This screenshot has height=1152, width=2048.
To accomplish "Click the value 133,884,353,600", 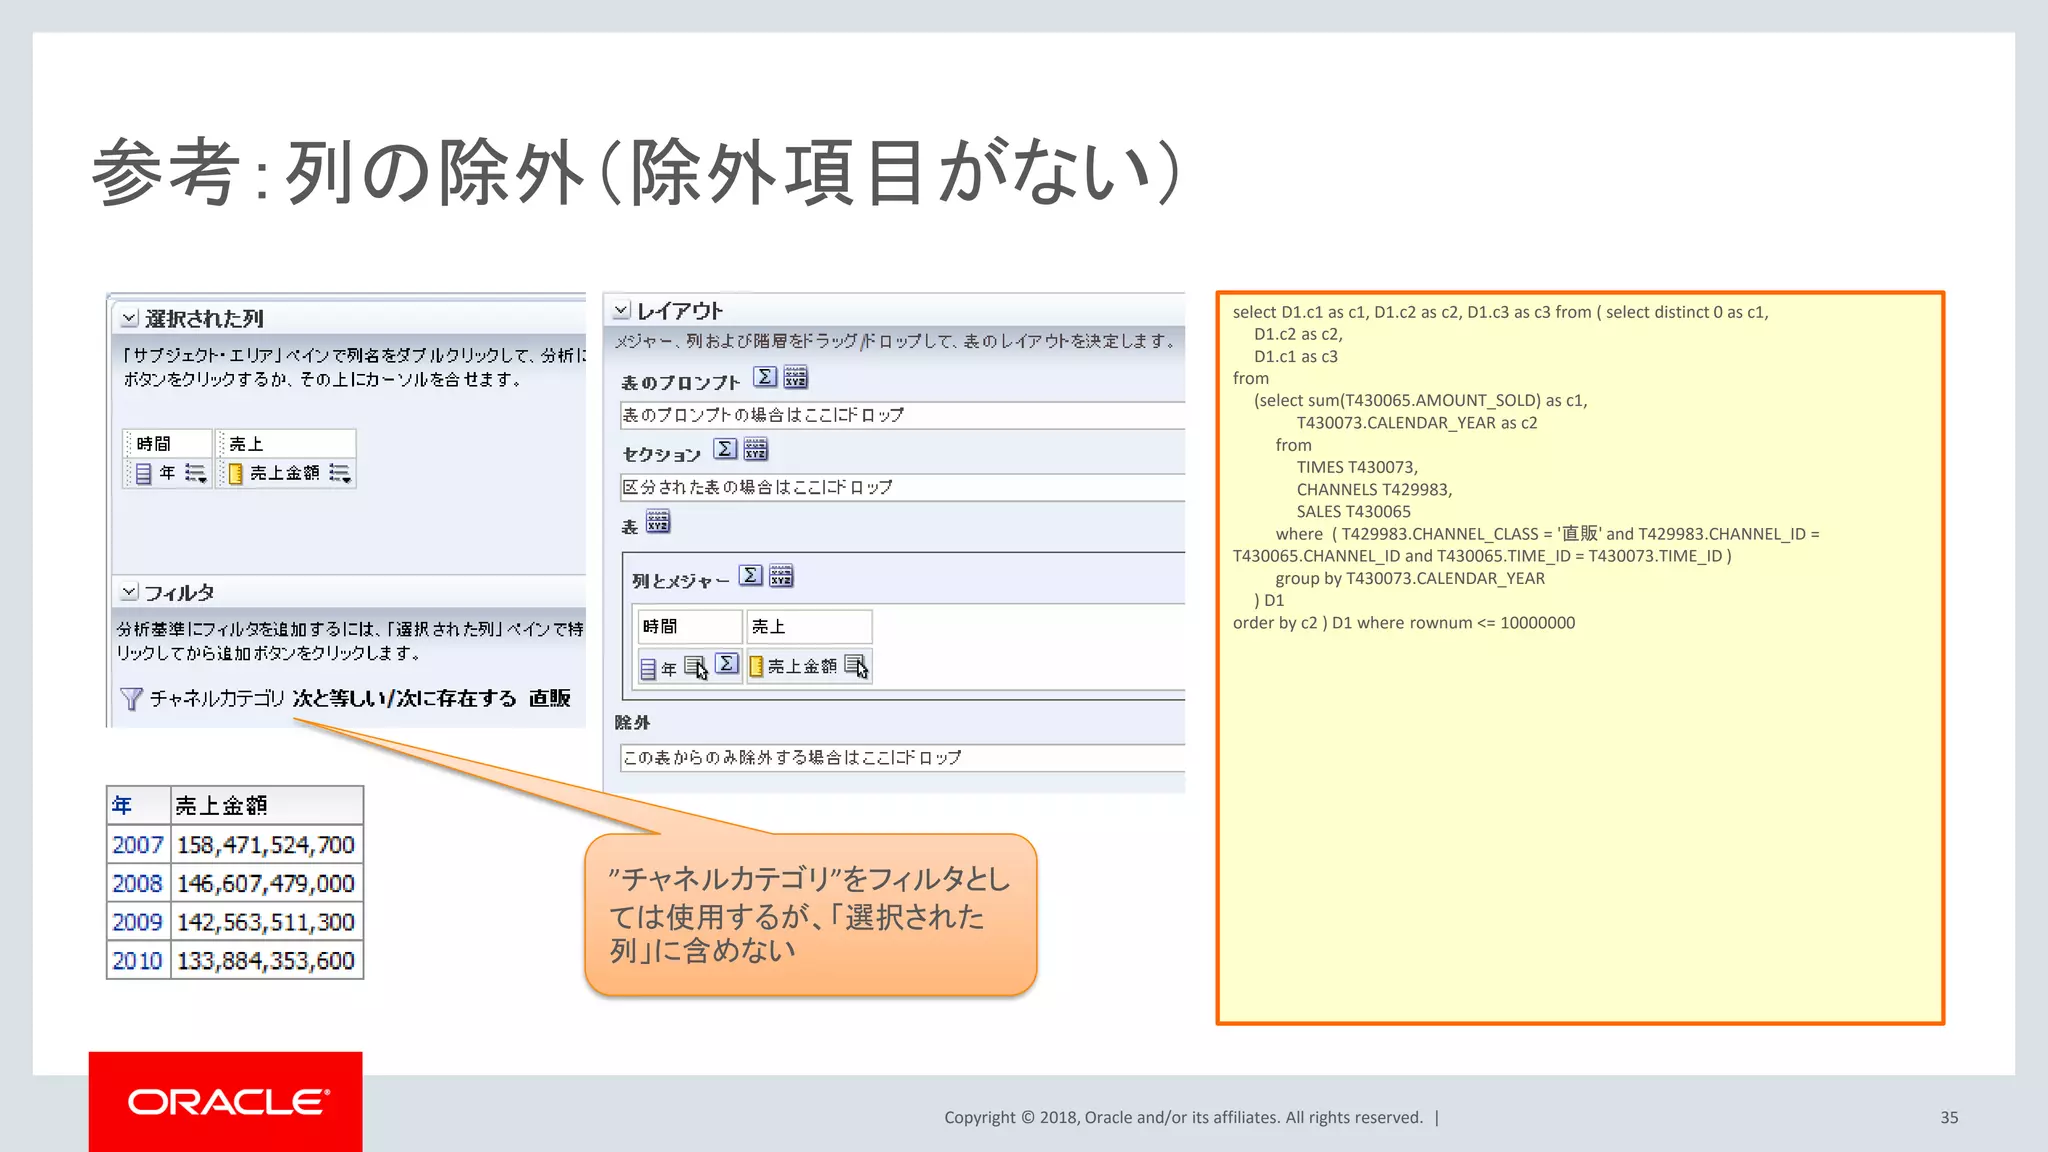I will click(x=266, y=961).
